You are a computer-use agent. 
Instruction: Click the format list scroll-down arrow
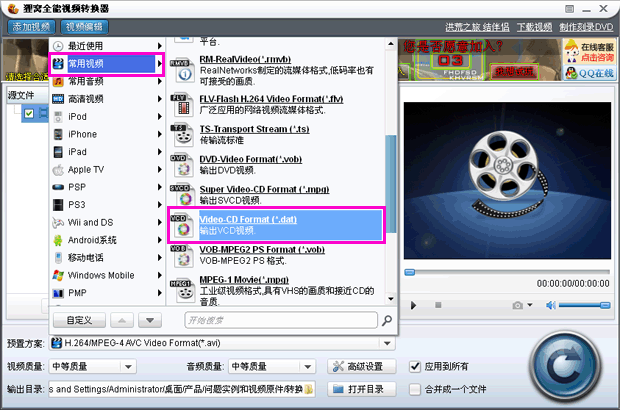click(x=391, y=299)
